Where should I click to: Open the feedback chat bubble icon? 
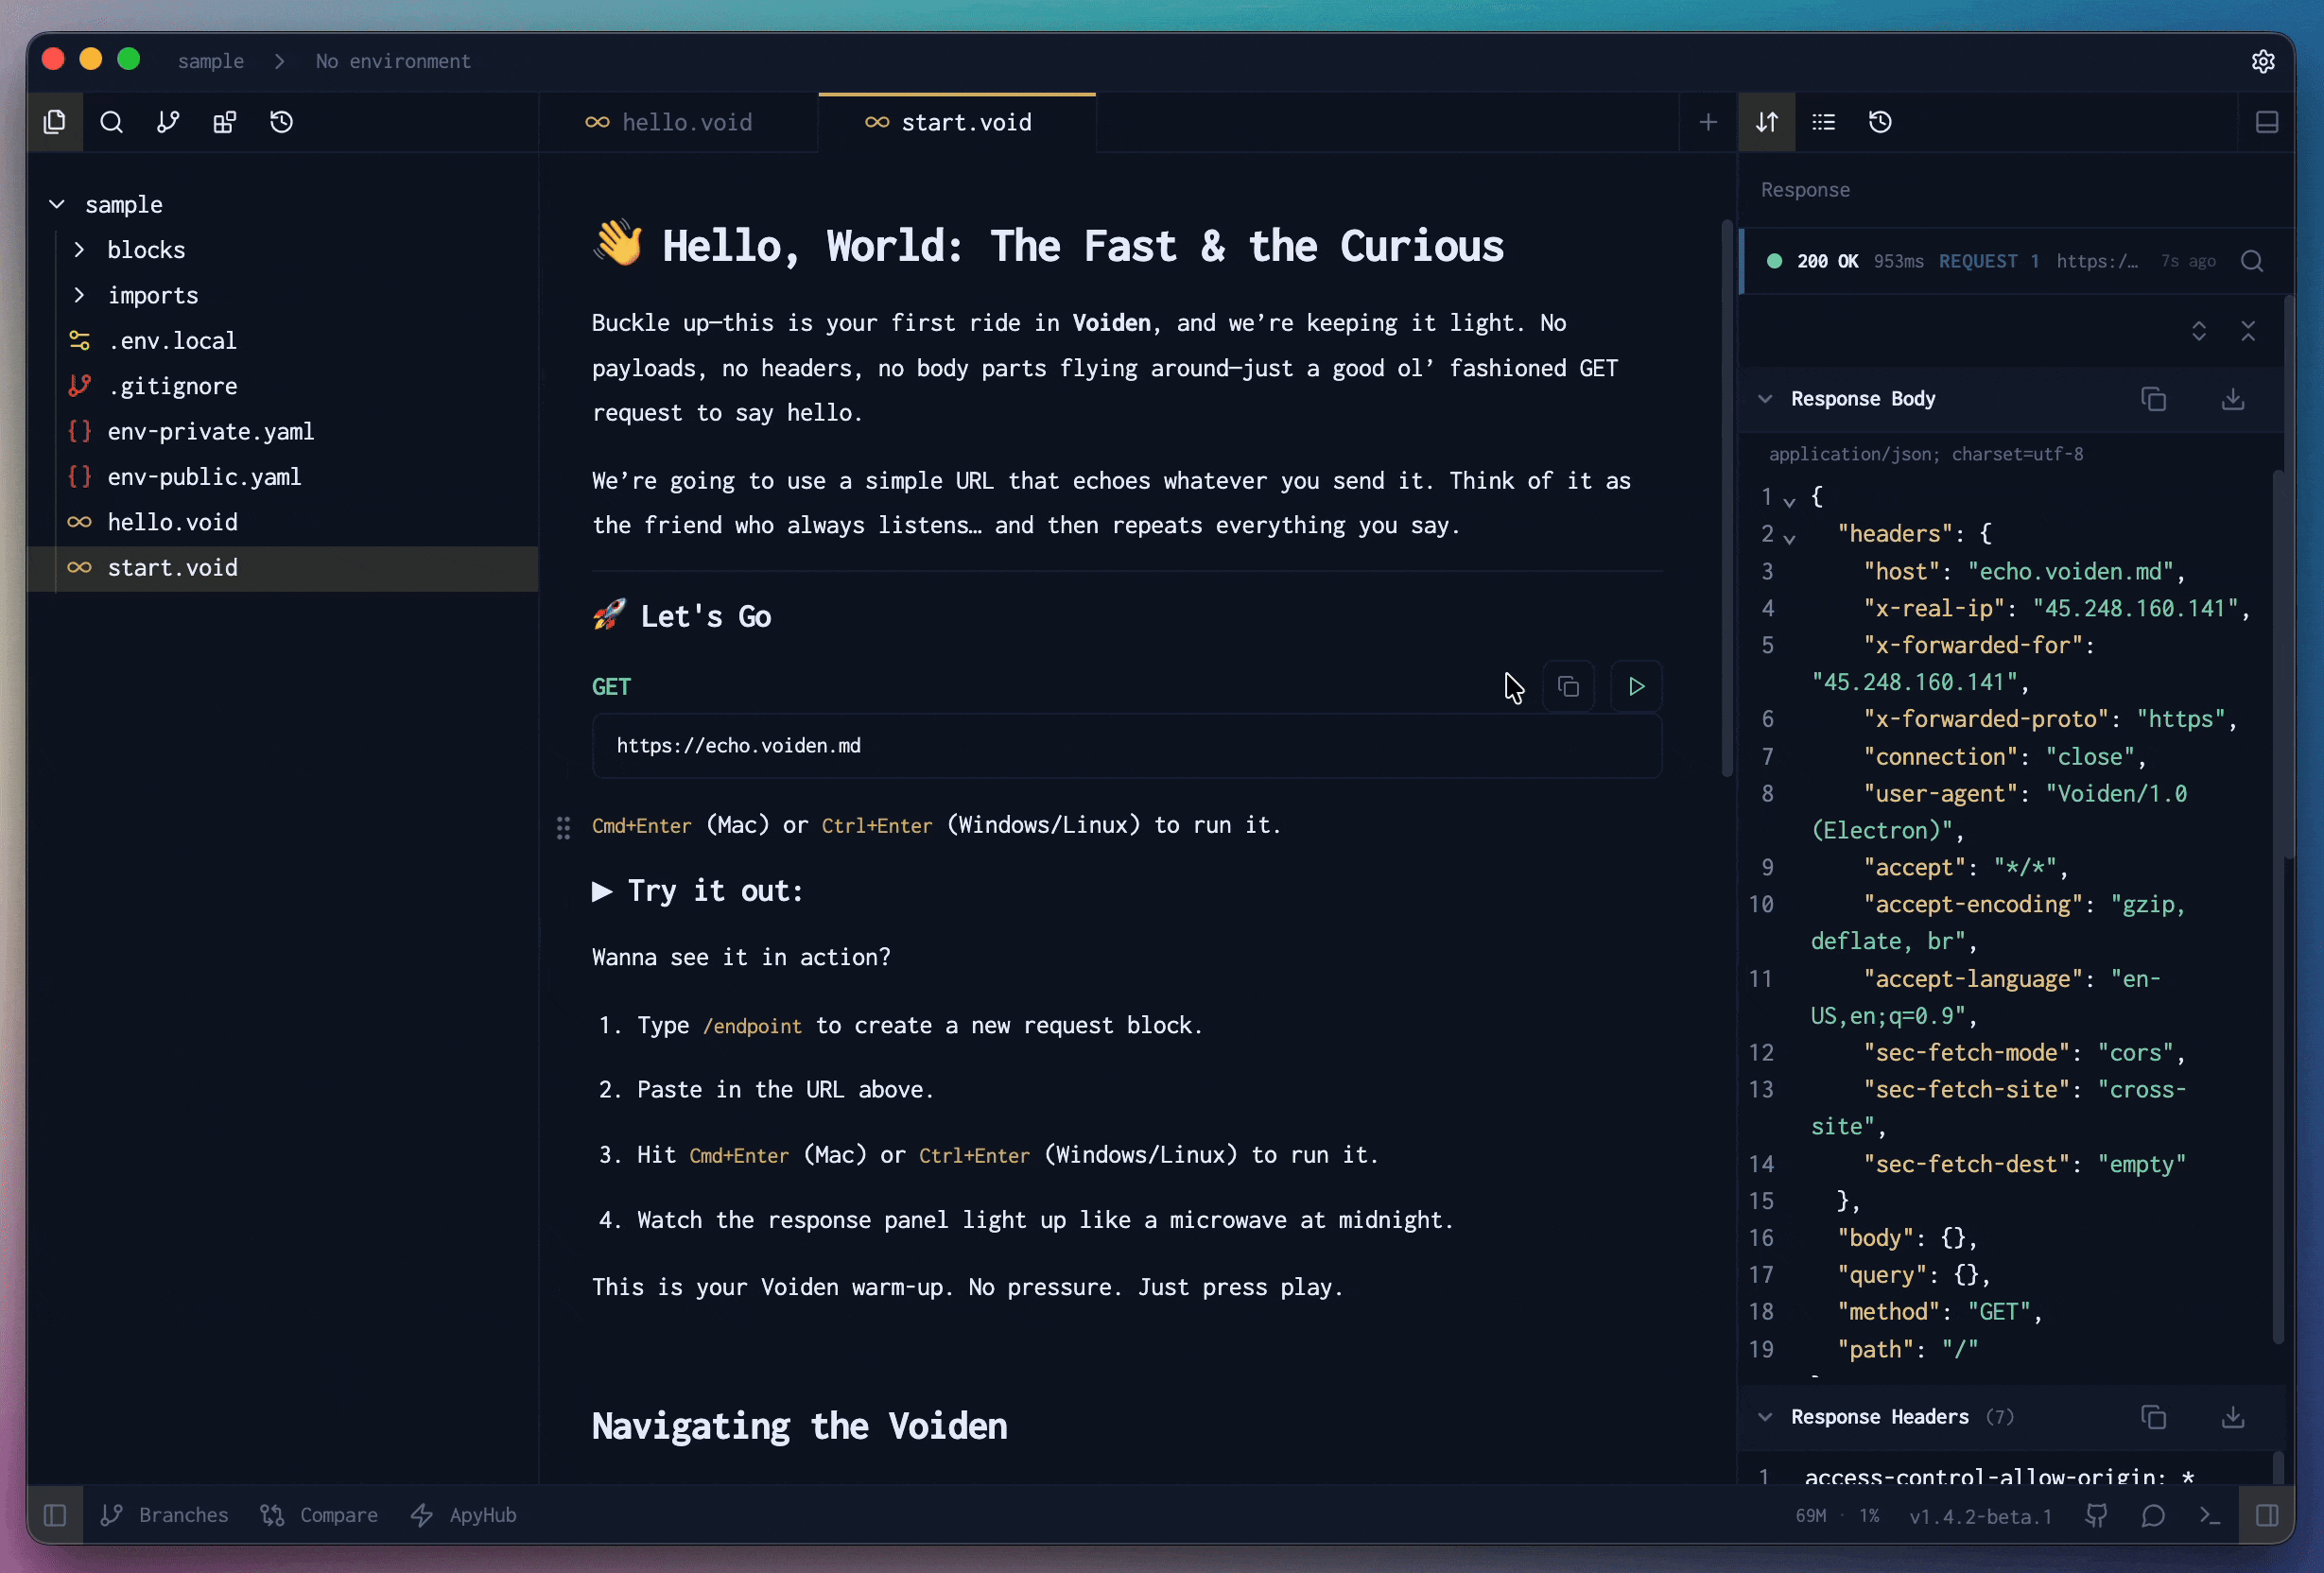click(2153, 1515)
